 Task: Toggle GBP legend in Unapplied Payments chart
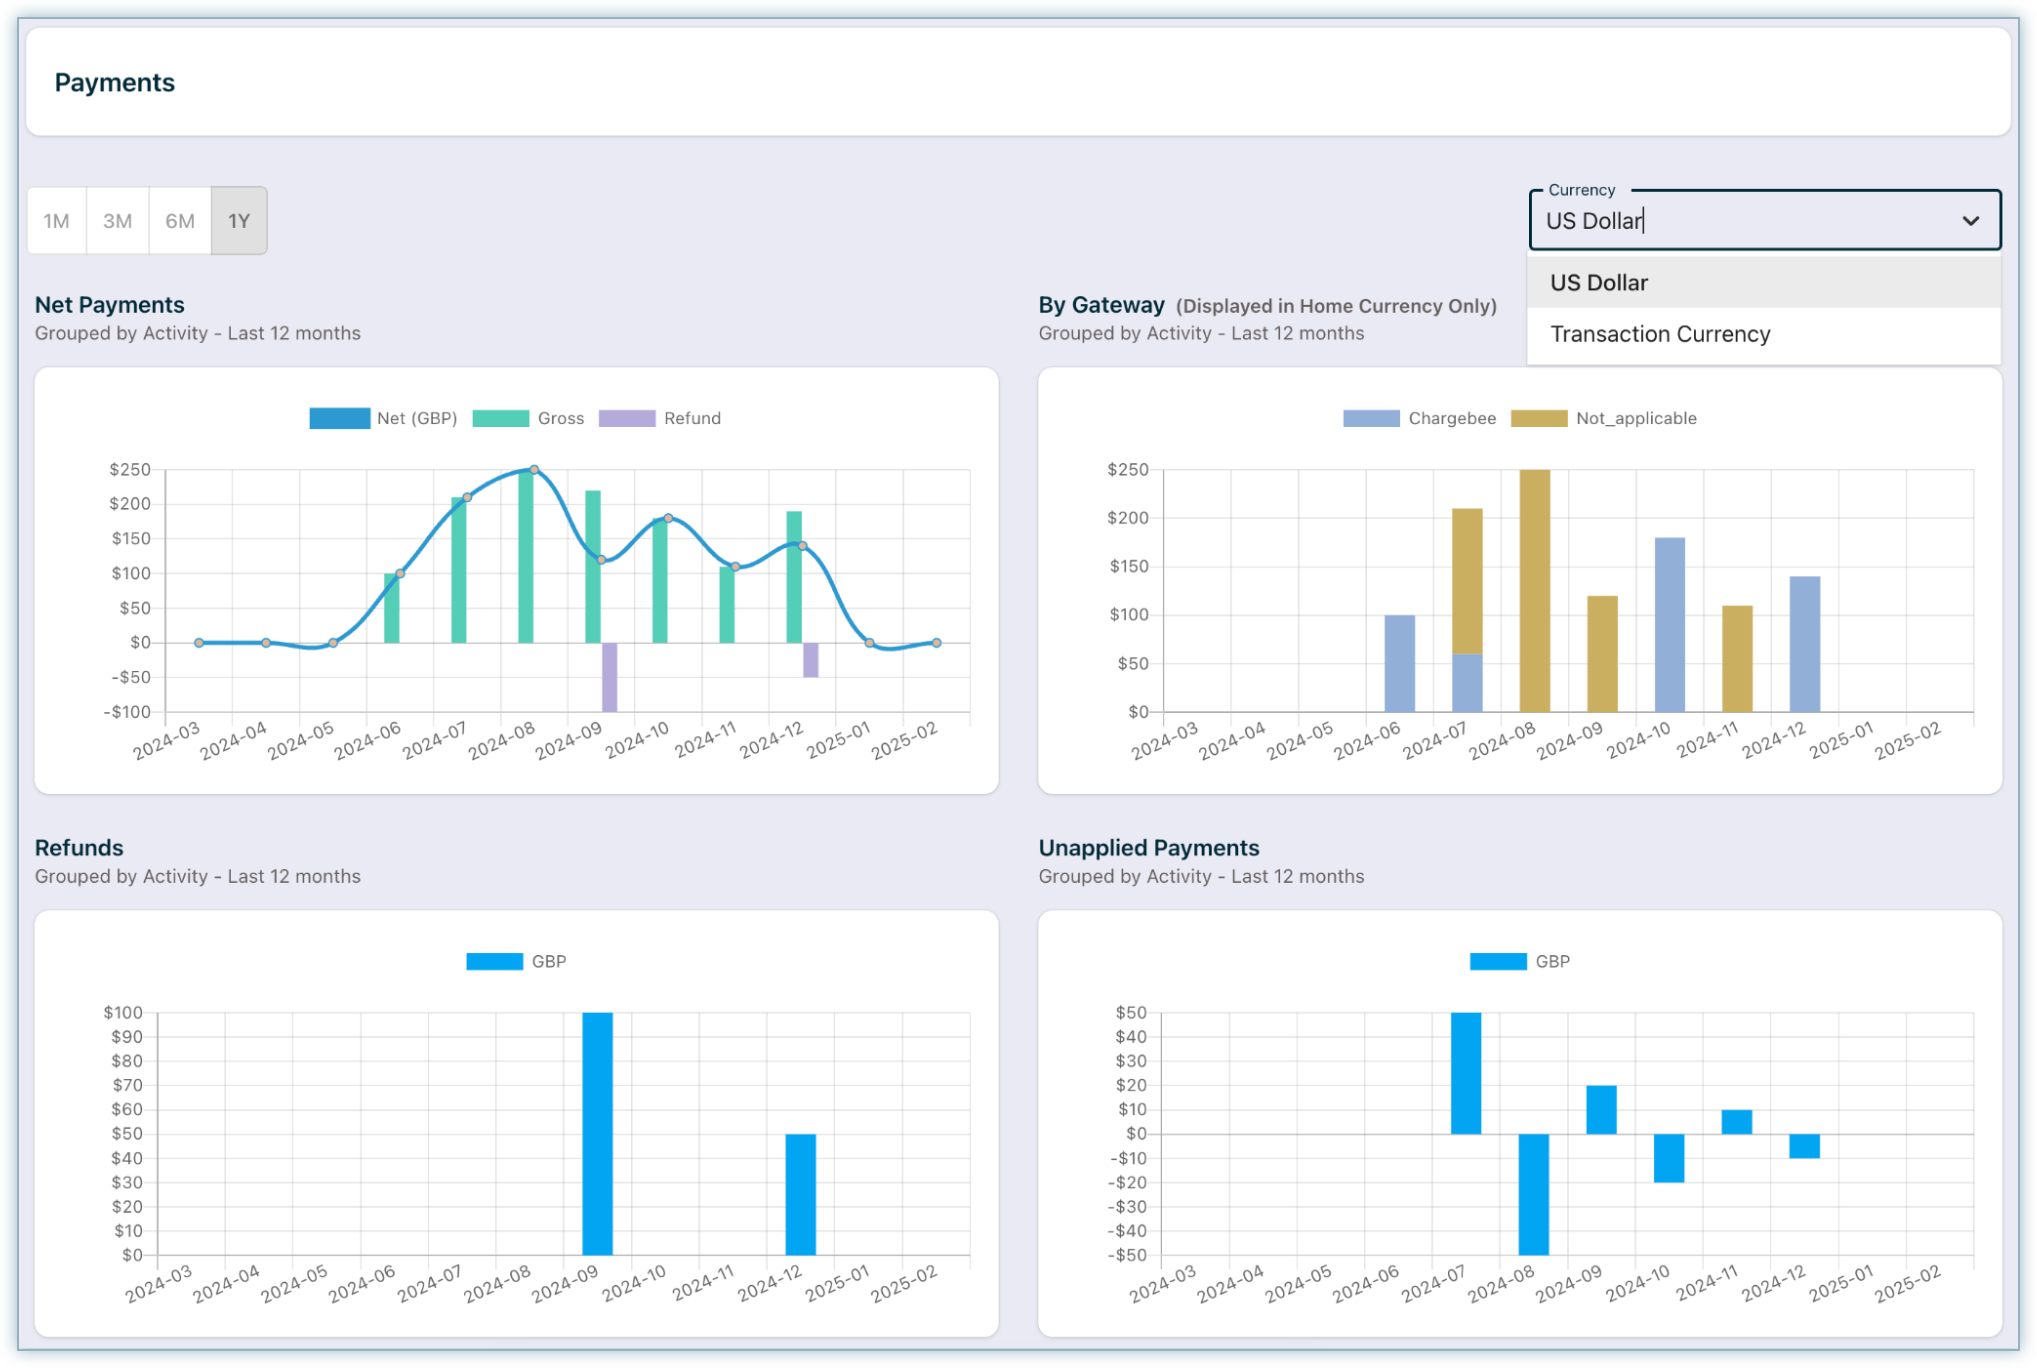point(1497,962)
